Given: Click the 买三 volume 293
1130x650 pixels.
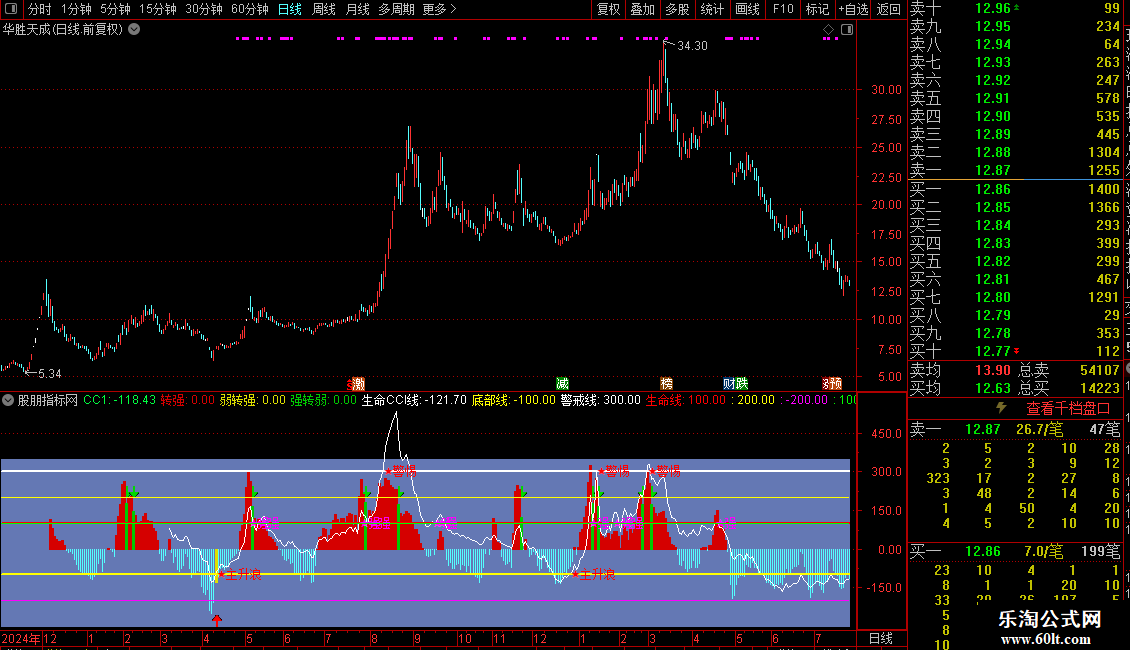Looking at the screenshot, I should (x=1108, y=225).
